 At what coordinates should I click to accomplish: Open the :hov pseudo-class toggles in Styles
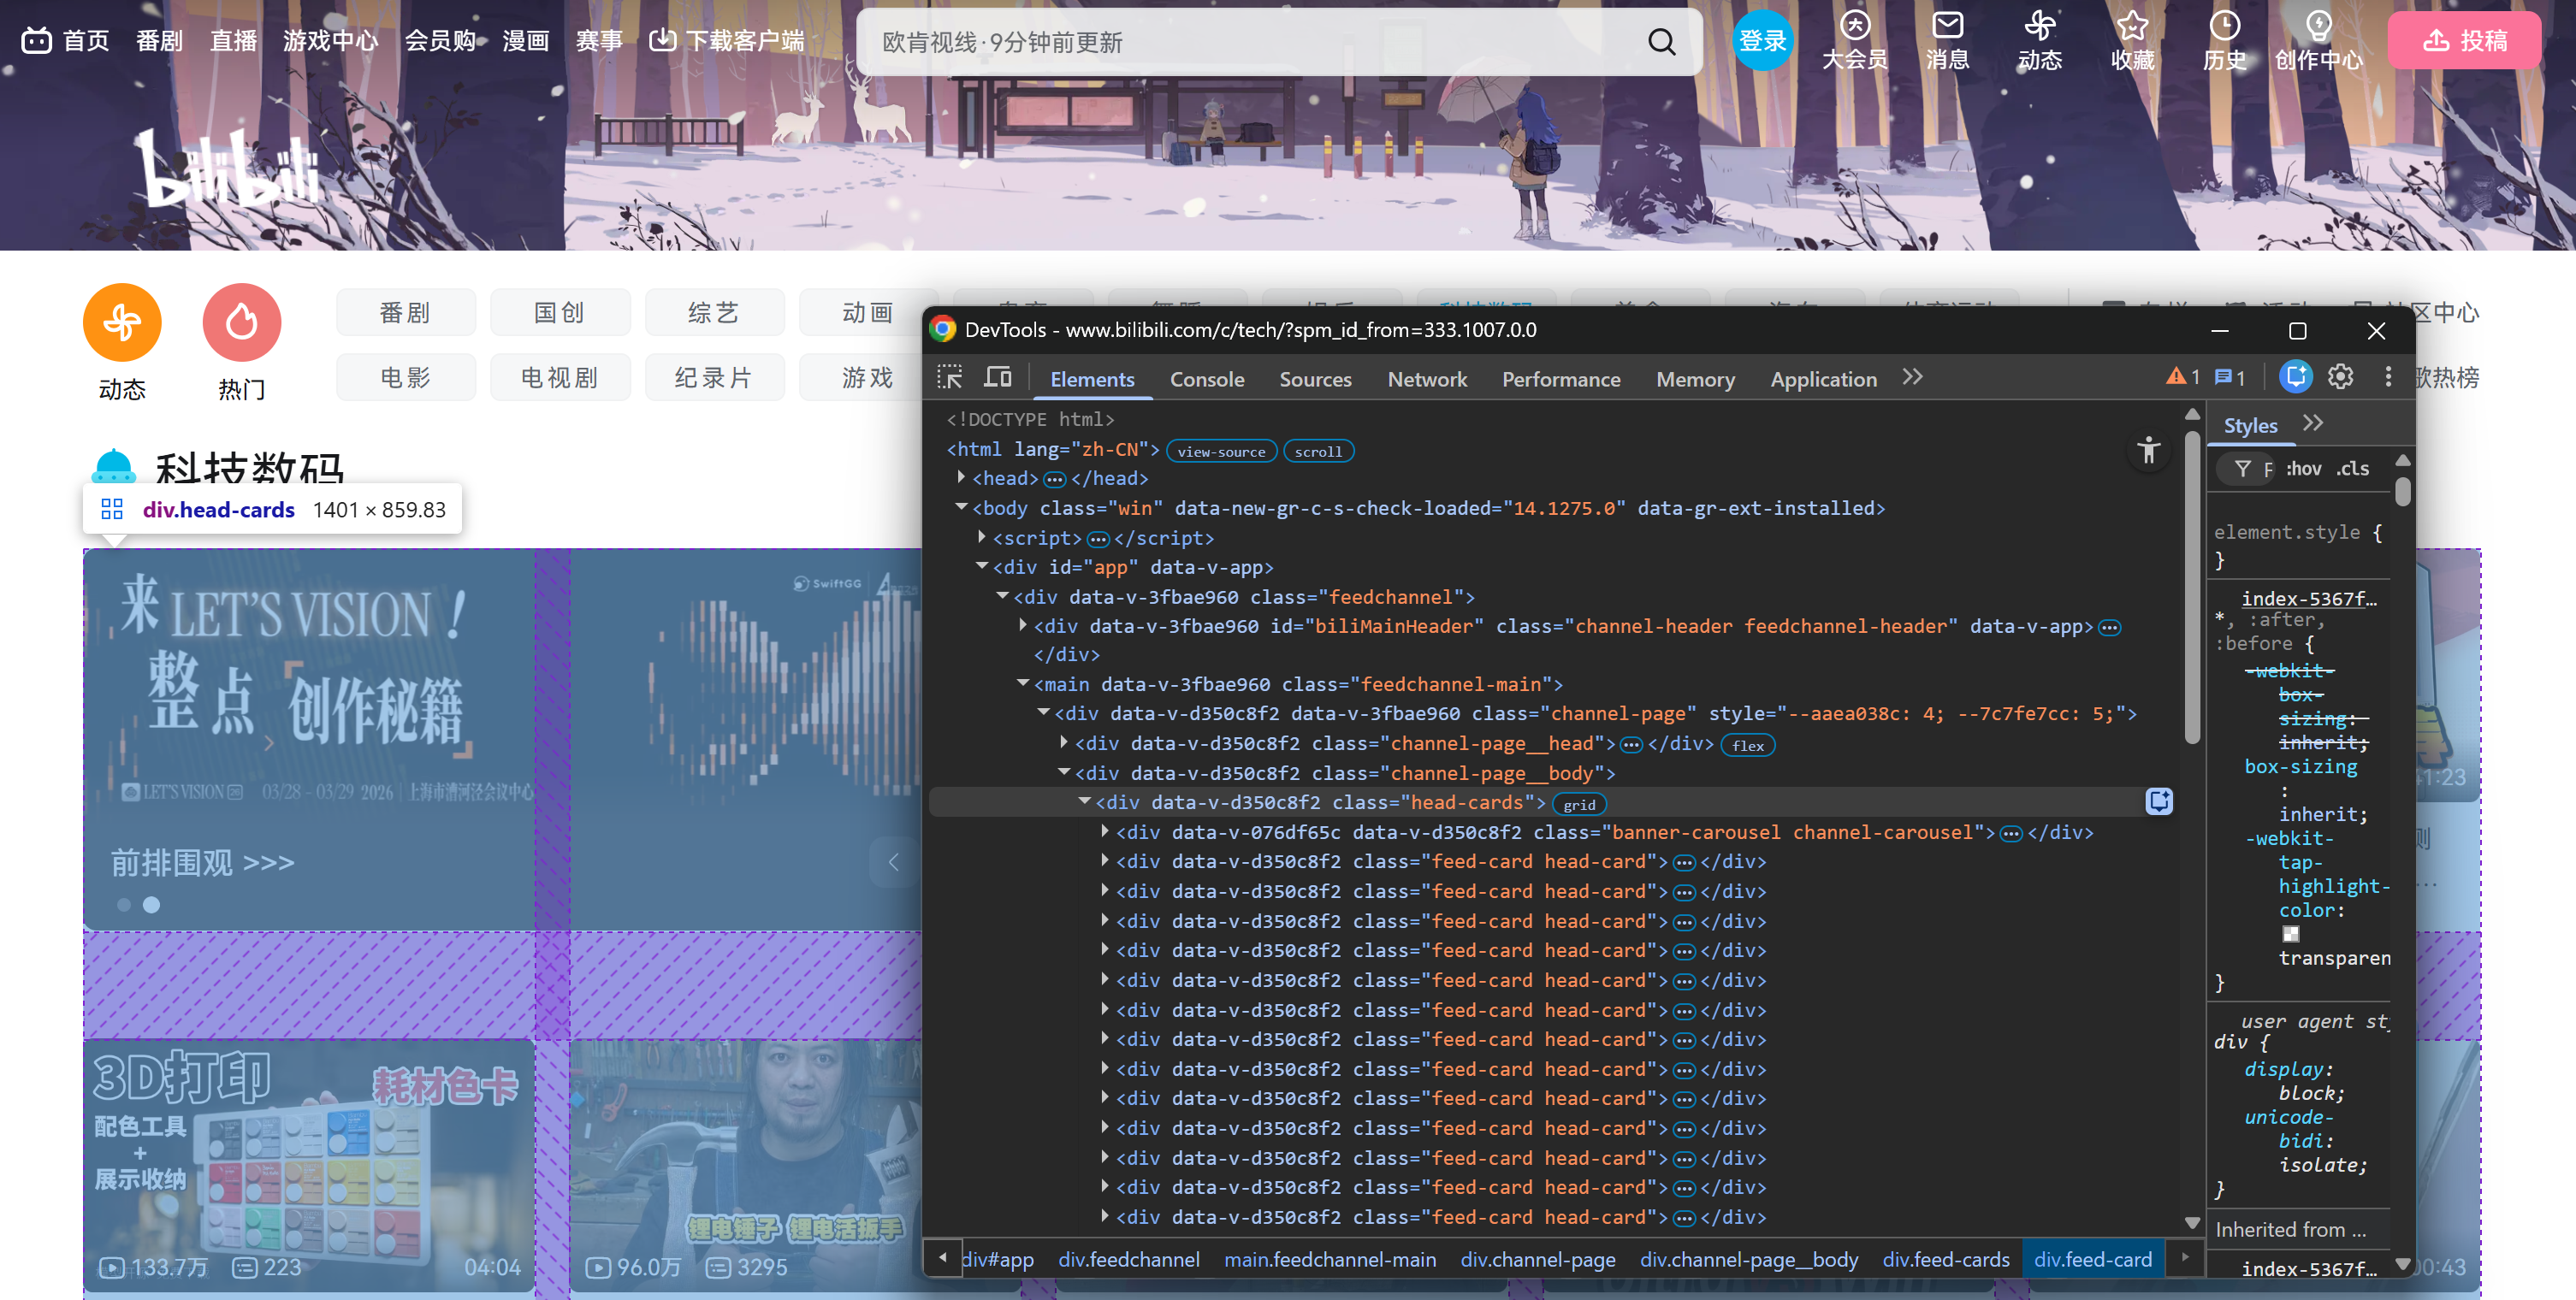pyautogui.click(x=2304, y=467)
